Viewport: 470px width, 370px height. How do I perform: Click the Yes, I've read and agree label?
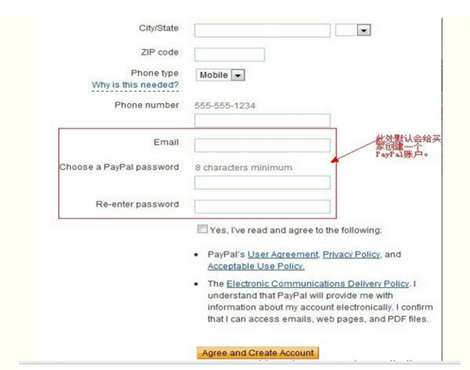pos(296,230)
